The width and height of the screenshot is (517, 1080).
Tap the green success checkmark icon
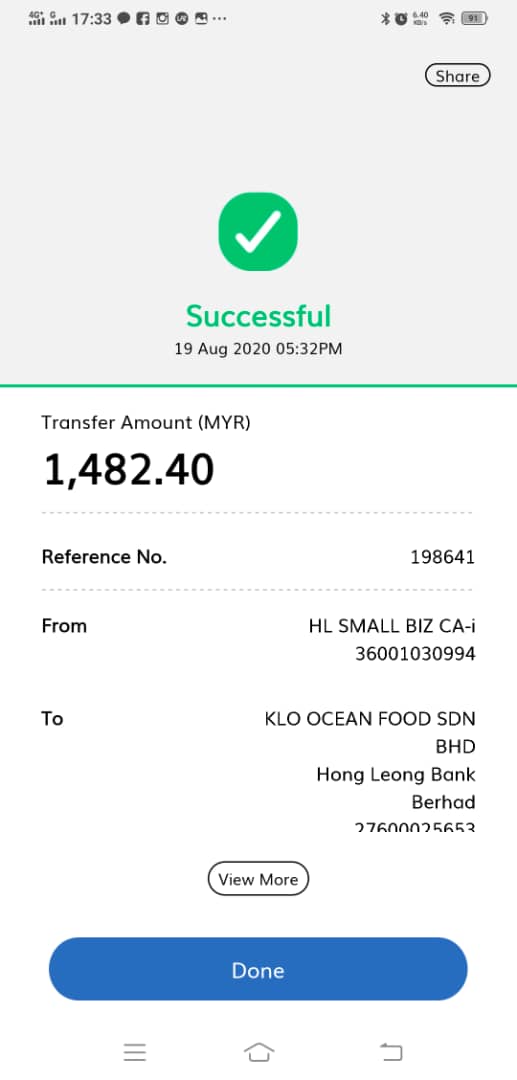click(x=258, y=231)
